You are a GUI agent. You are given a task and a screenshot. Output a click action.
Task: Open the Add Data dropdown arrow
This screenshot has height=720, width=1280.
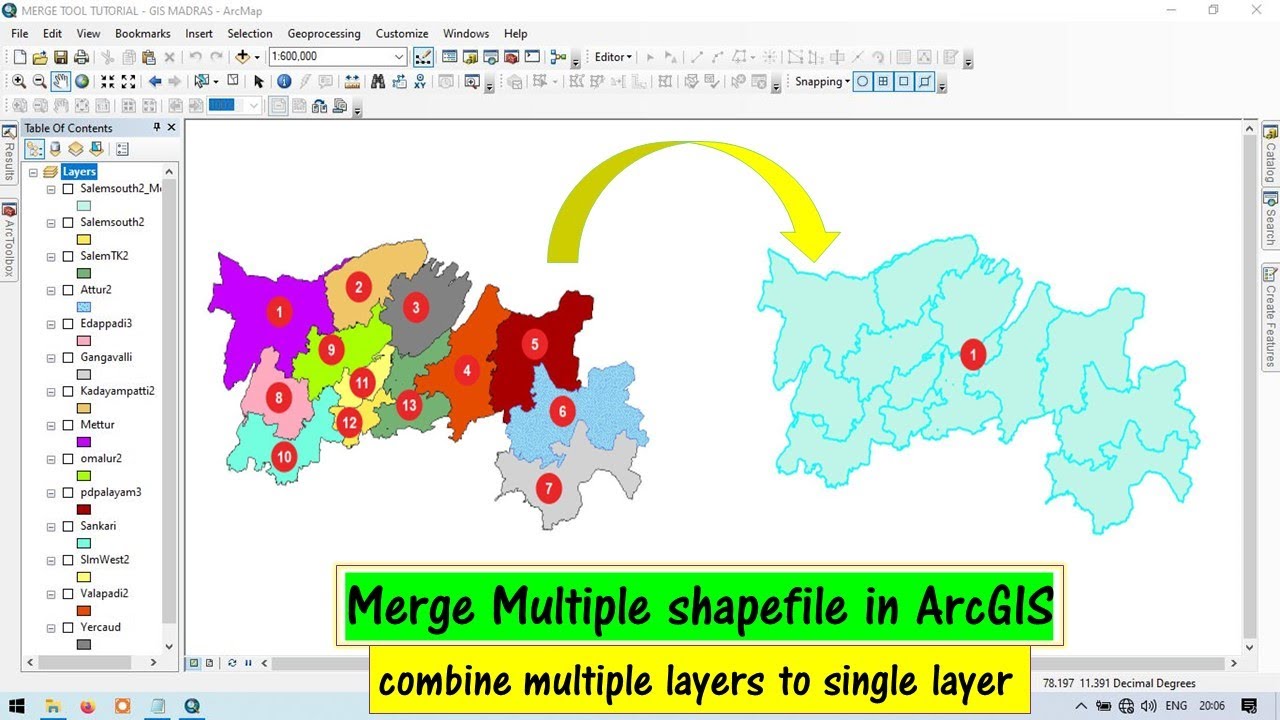[x=257, y=57]
